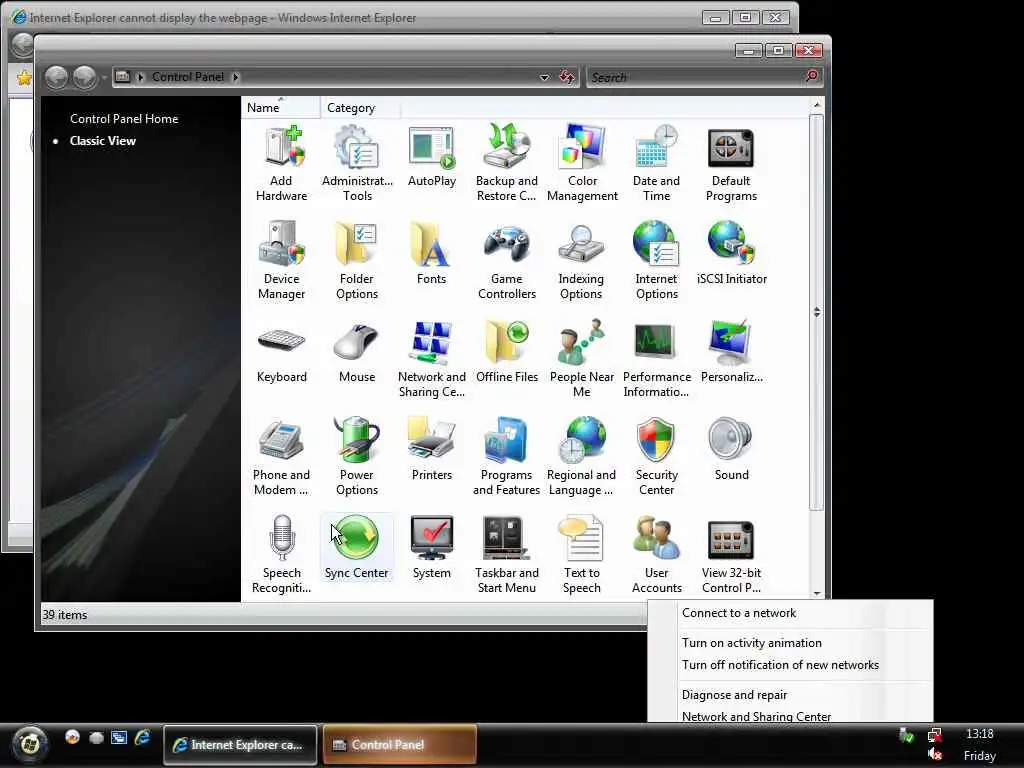Open Date and Time settings
The height and width of the screenshot is (768, 1024).
656,163
